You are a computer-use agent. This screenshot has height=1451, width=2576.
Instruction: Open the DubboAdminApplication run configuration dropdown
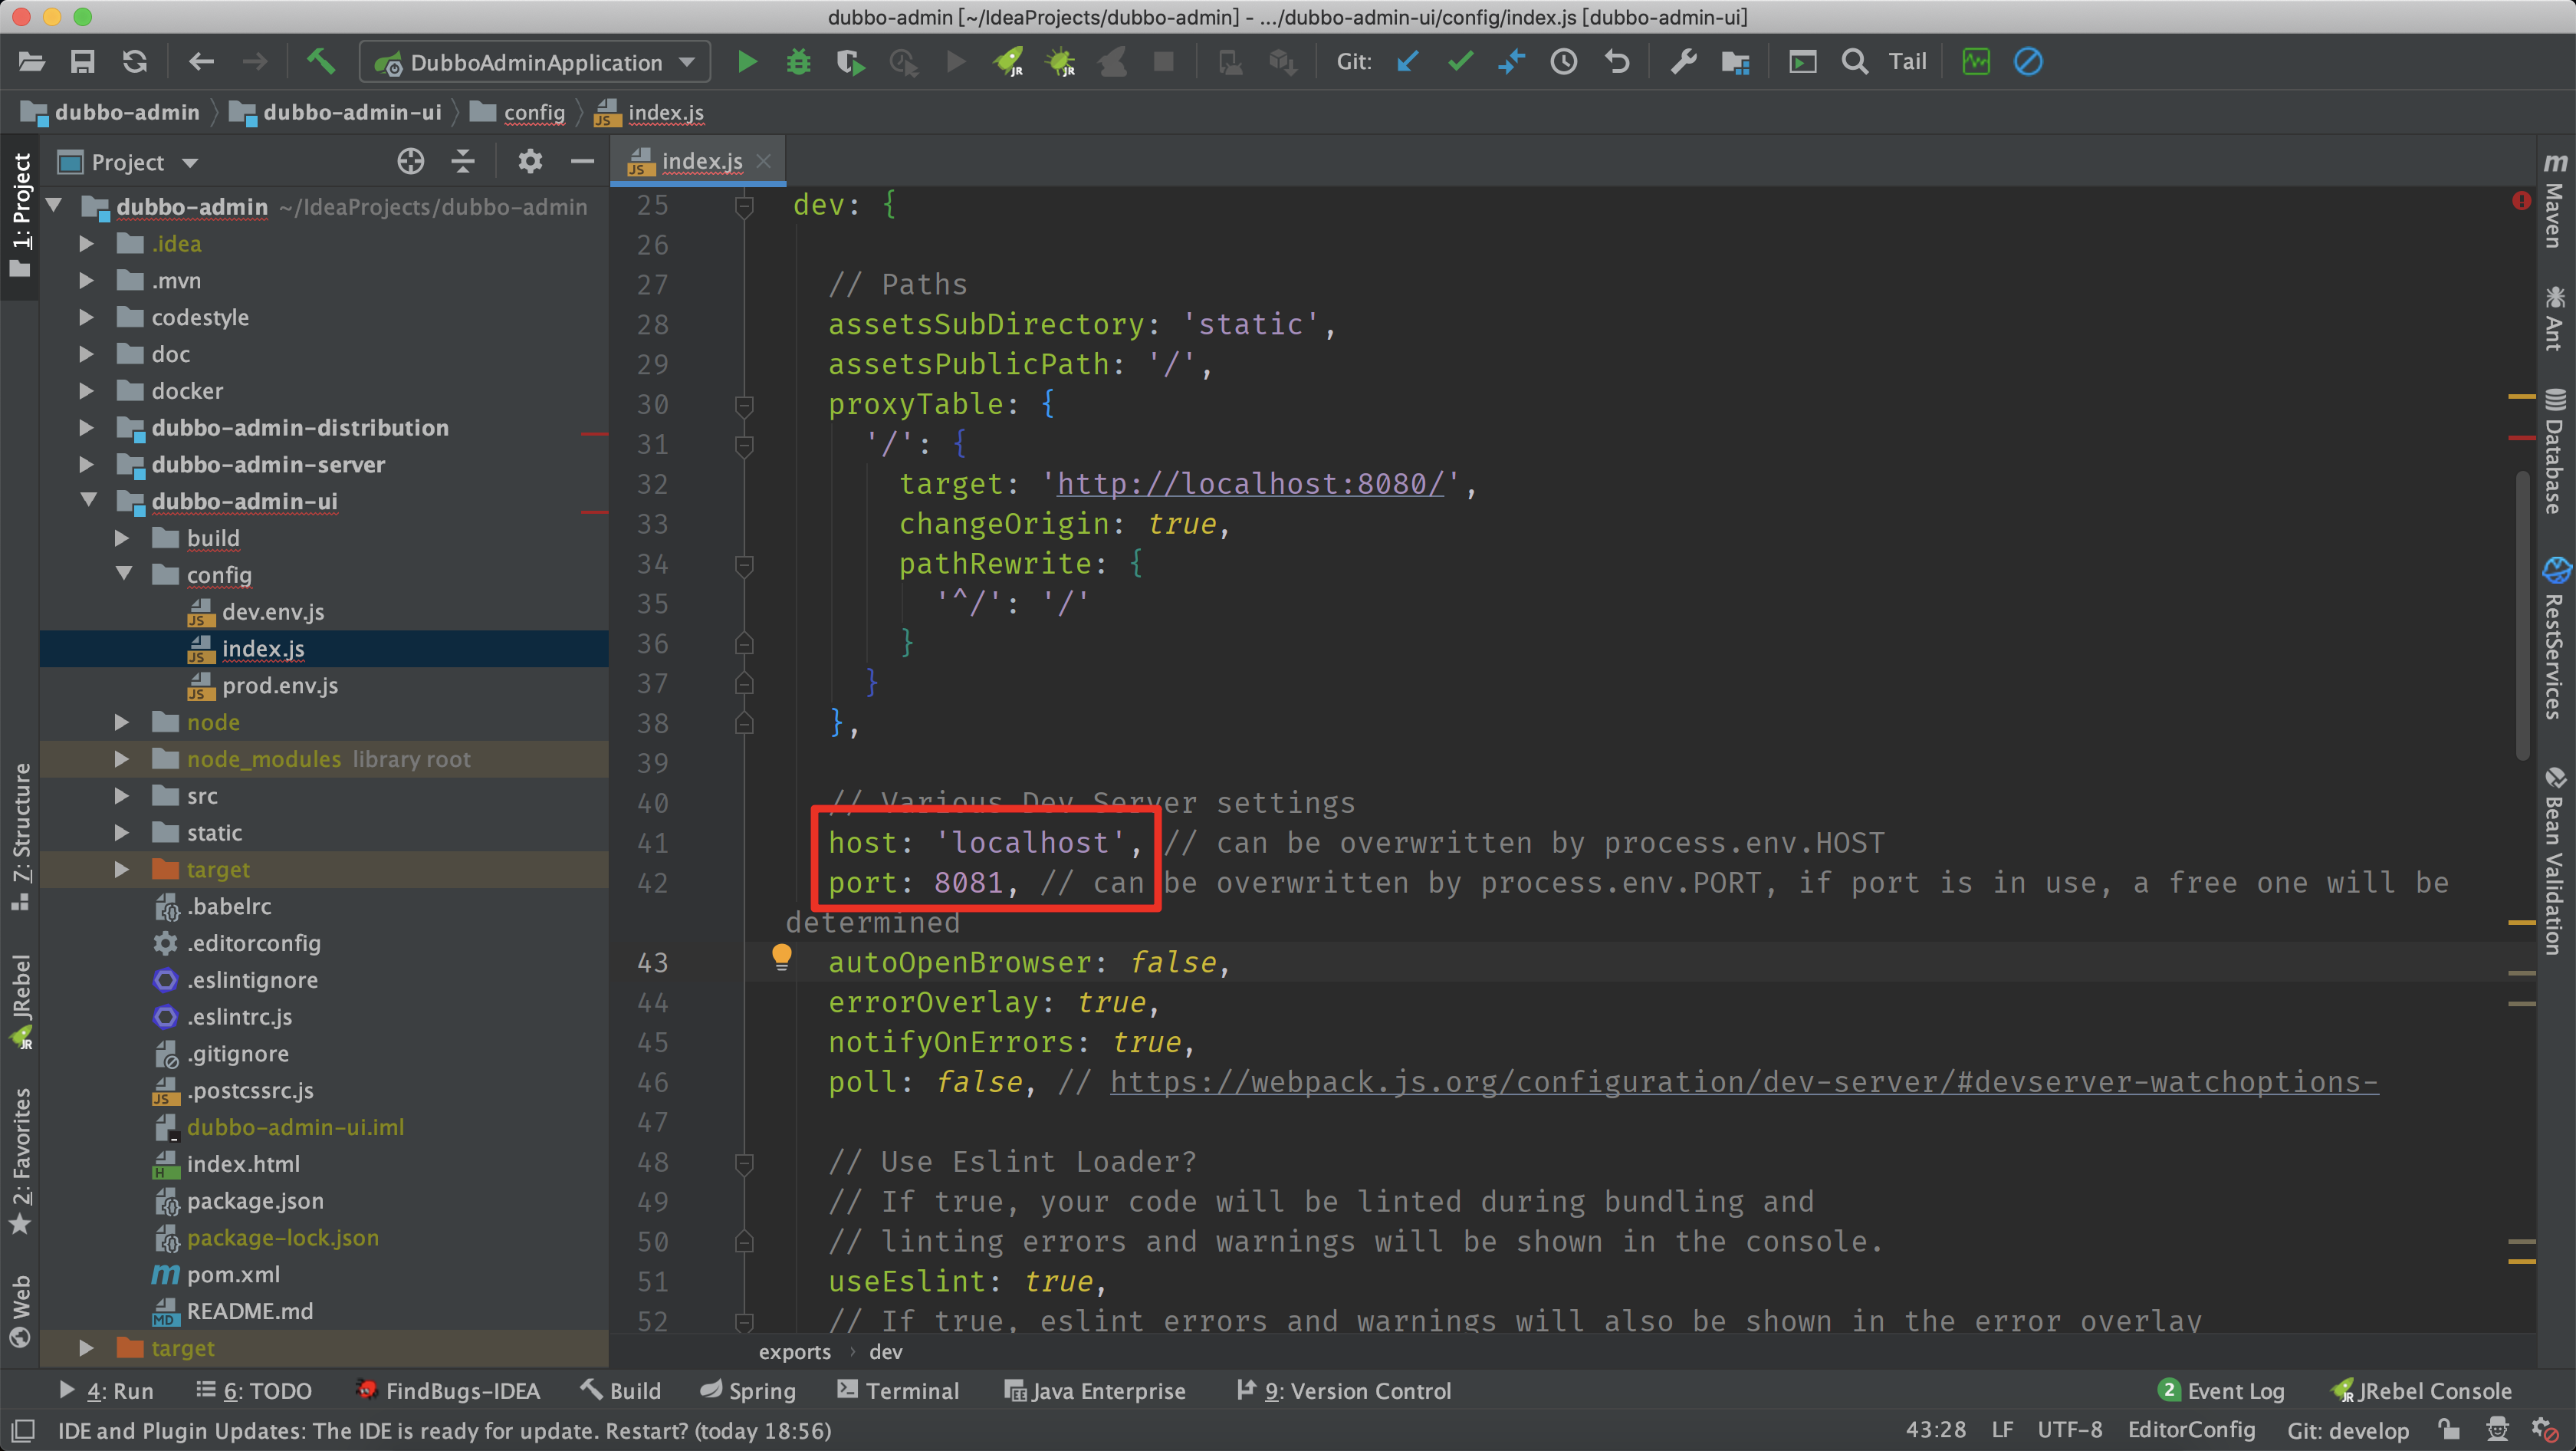pos(535,62)
